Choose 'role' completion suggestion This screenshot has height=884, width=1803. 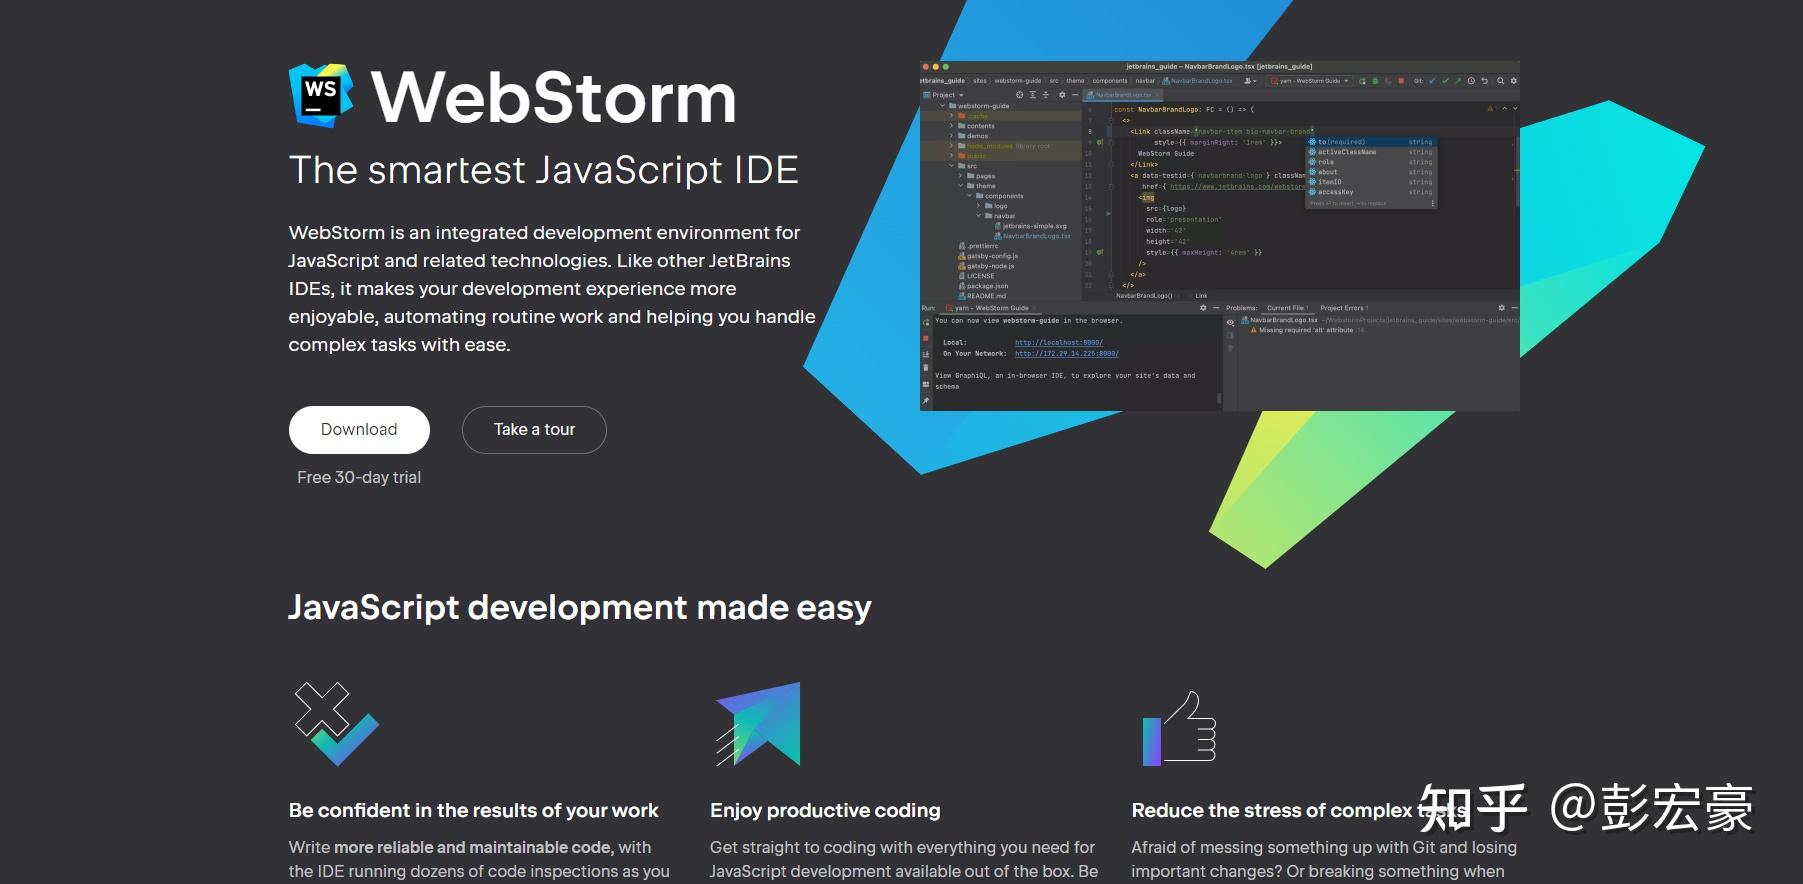click(x=1372, y=162)
